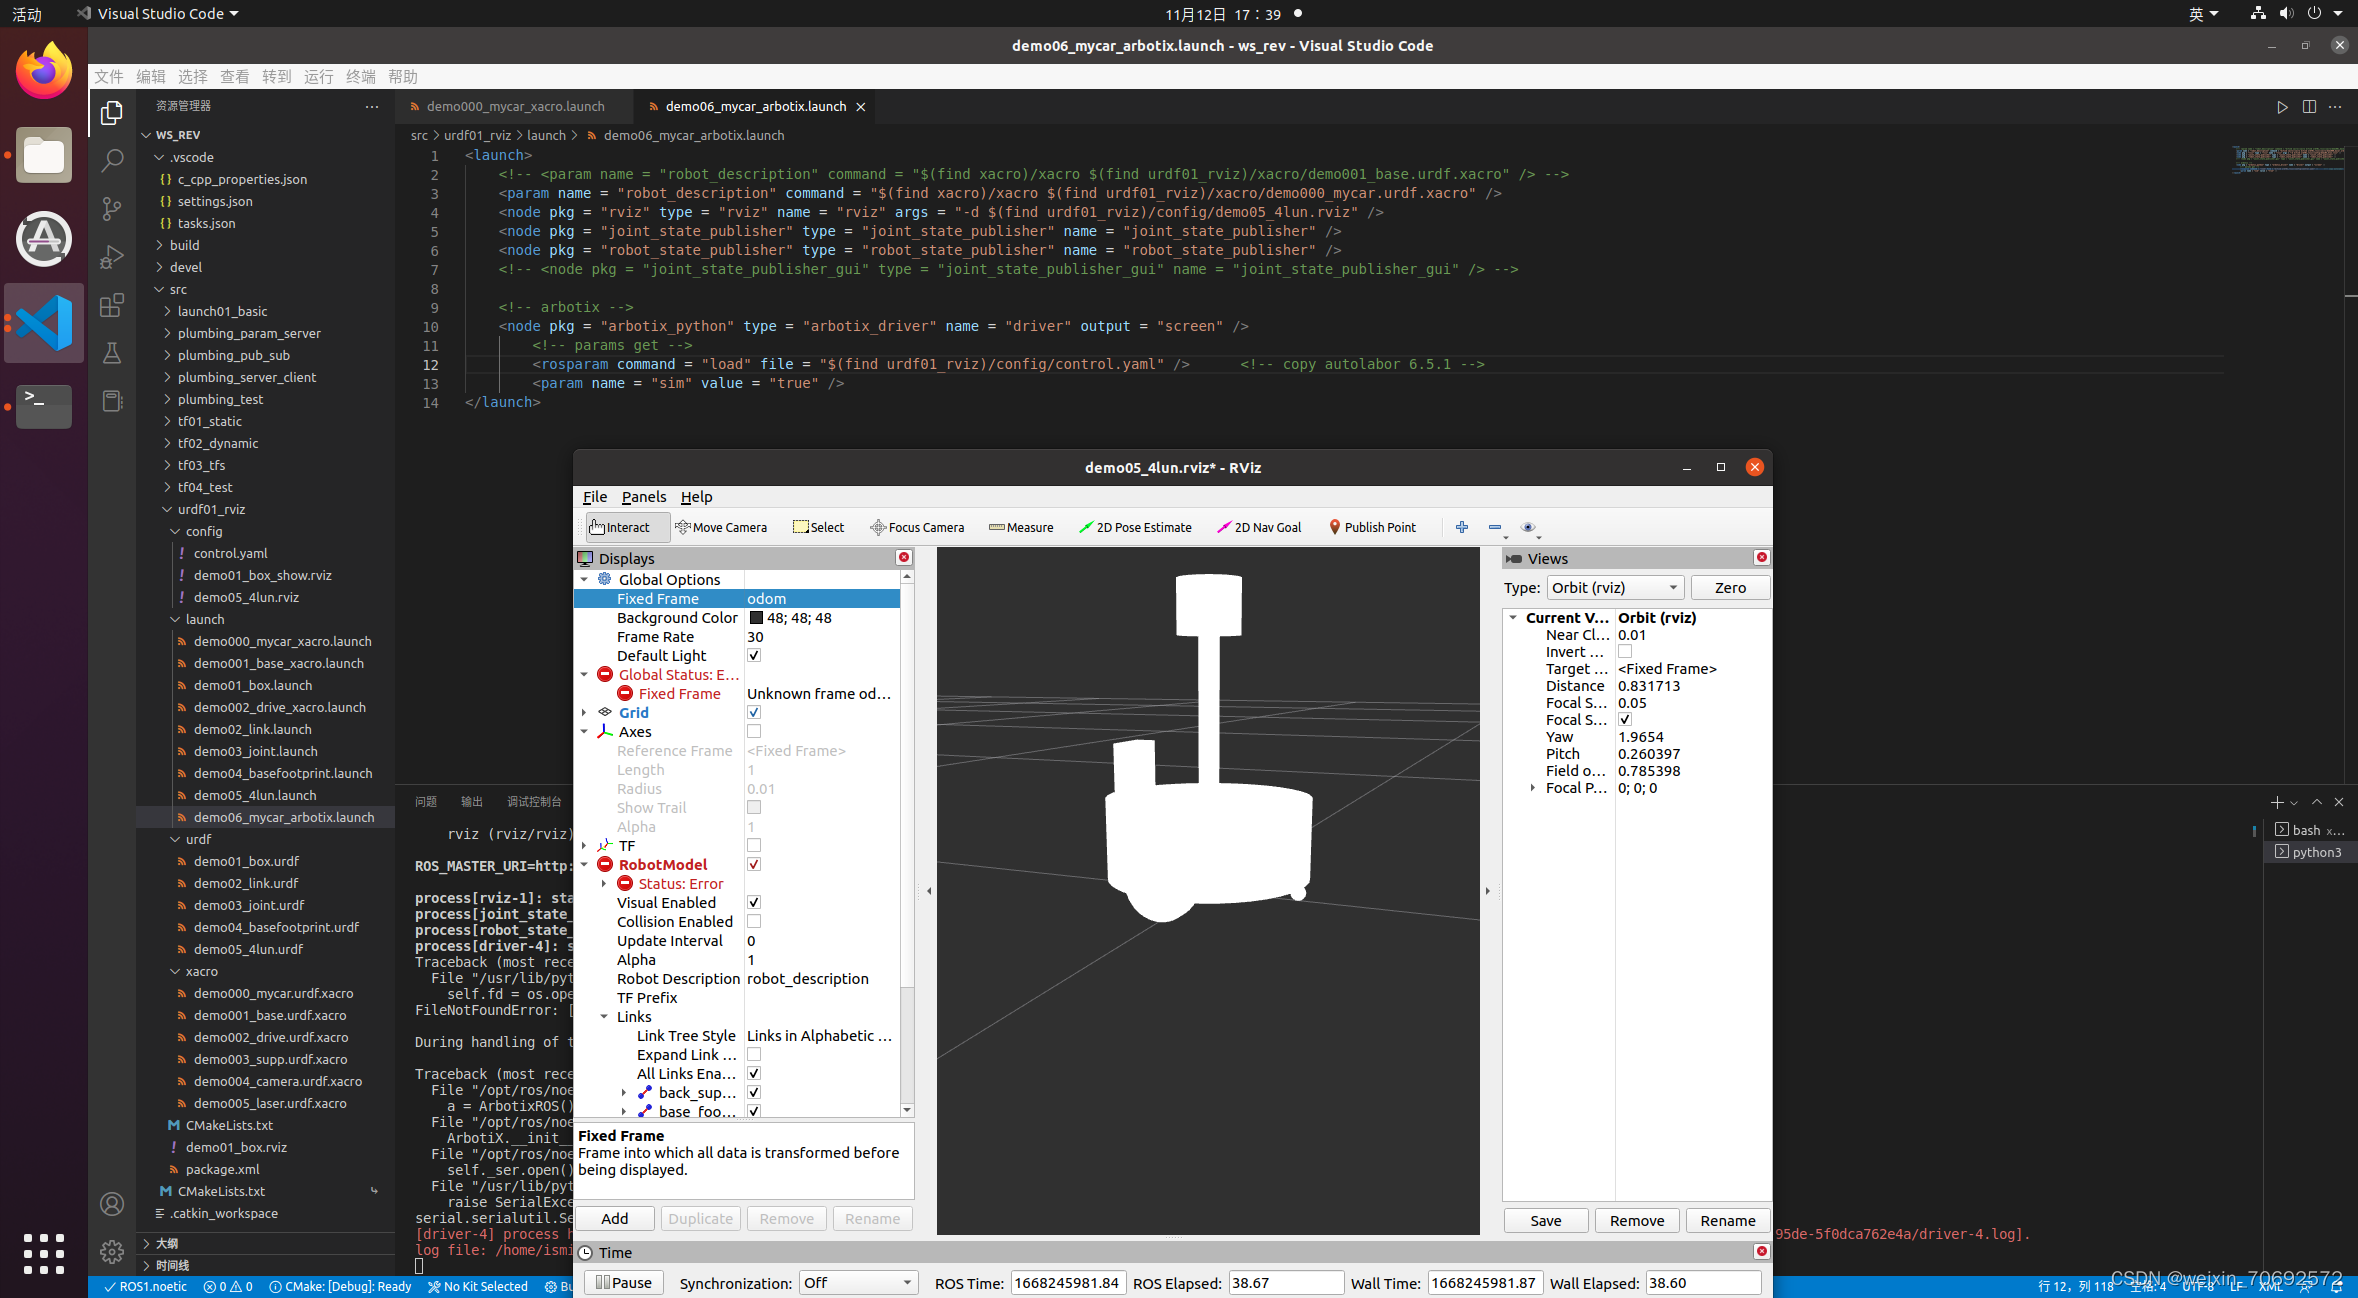Screen dimensions: 2358x1298
Task: Pause the RViz time with Pause button
Action: click(x=624, y=1282)
